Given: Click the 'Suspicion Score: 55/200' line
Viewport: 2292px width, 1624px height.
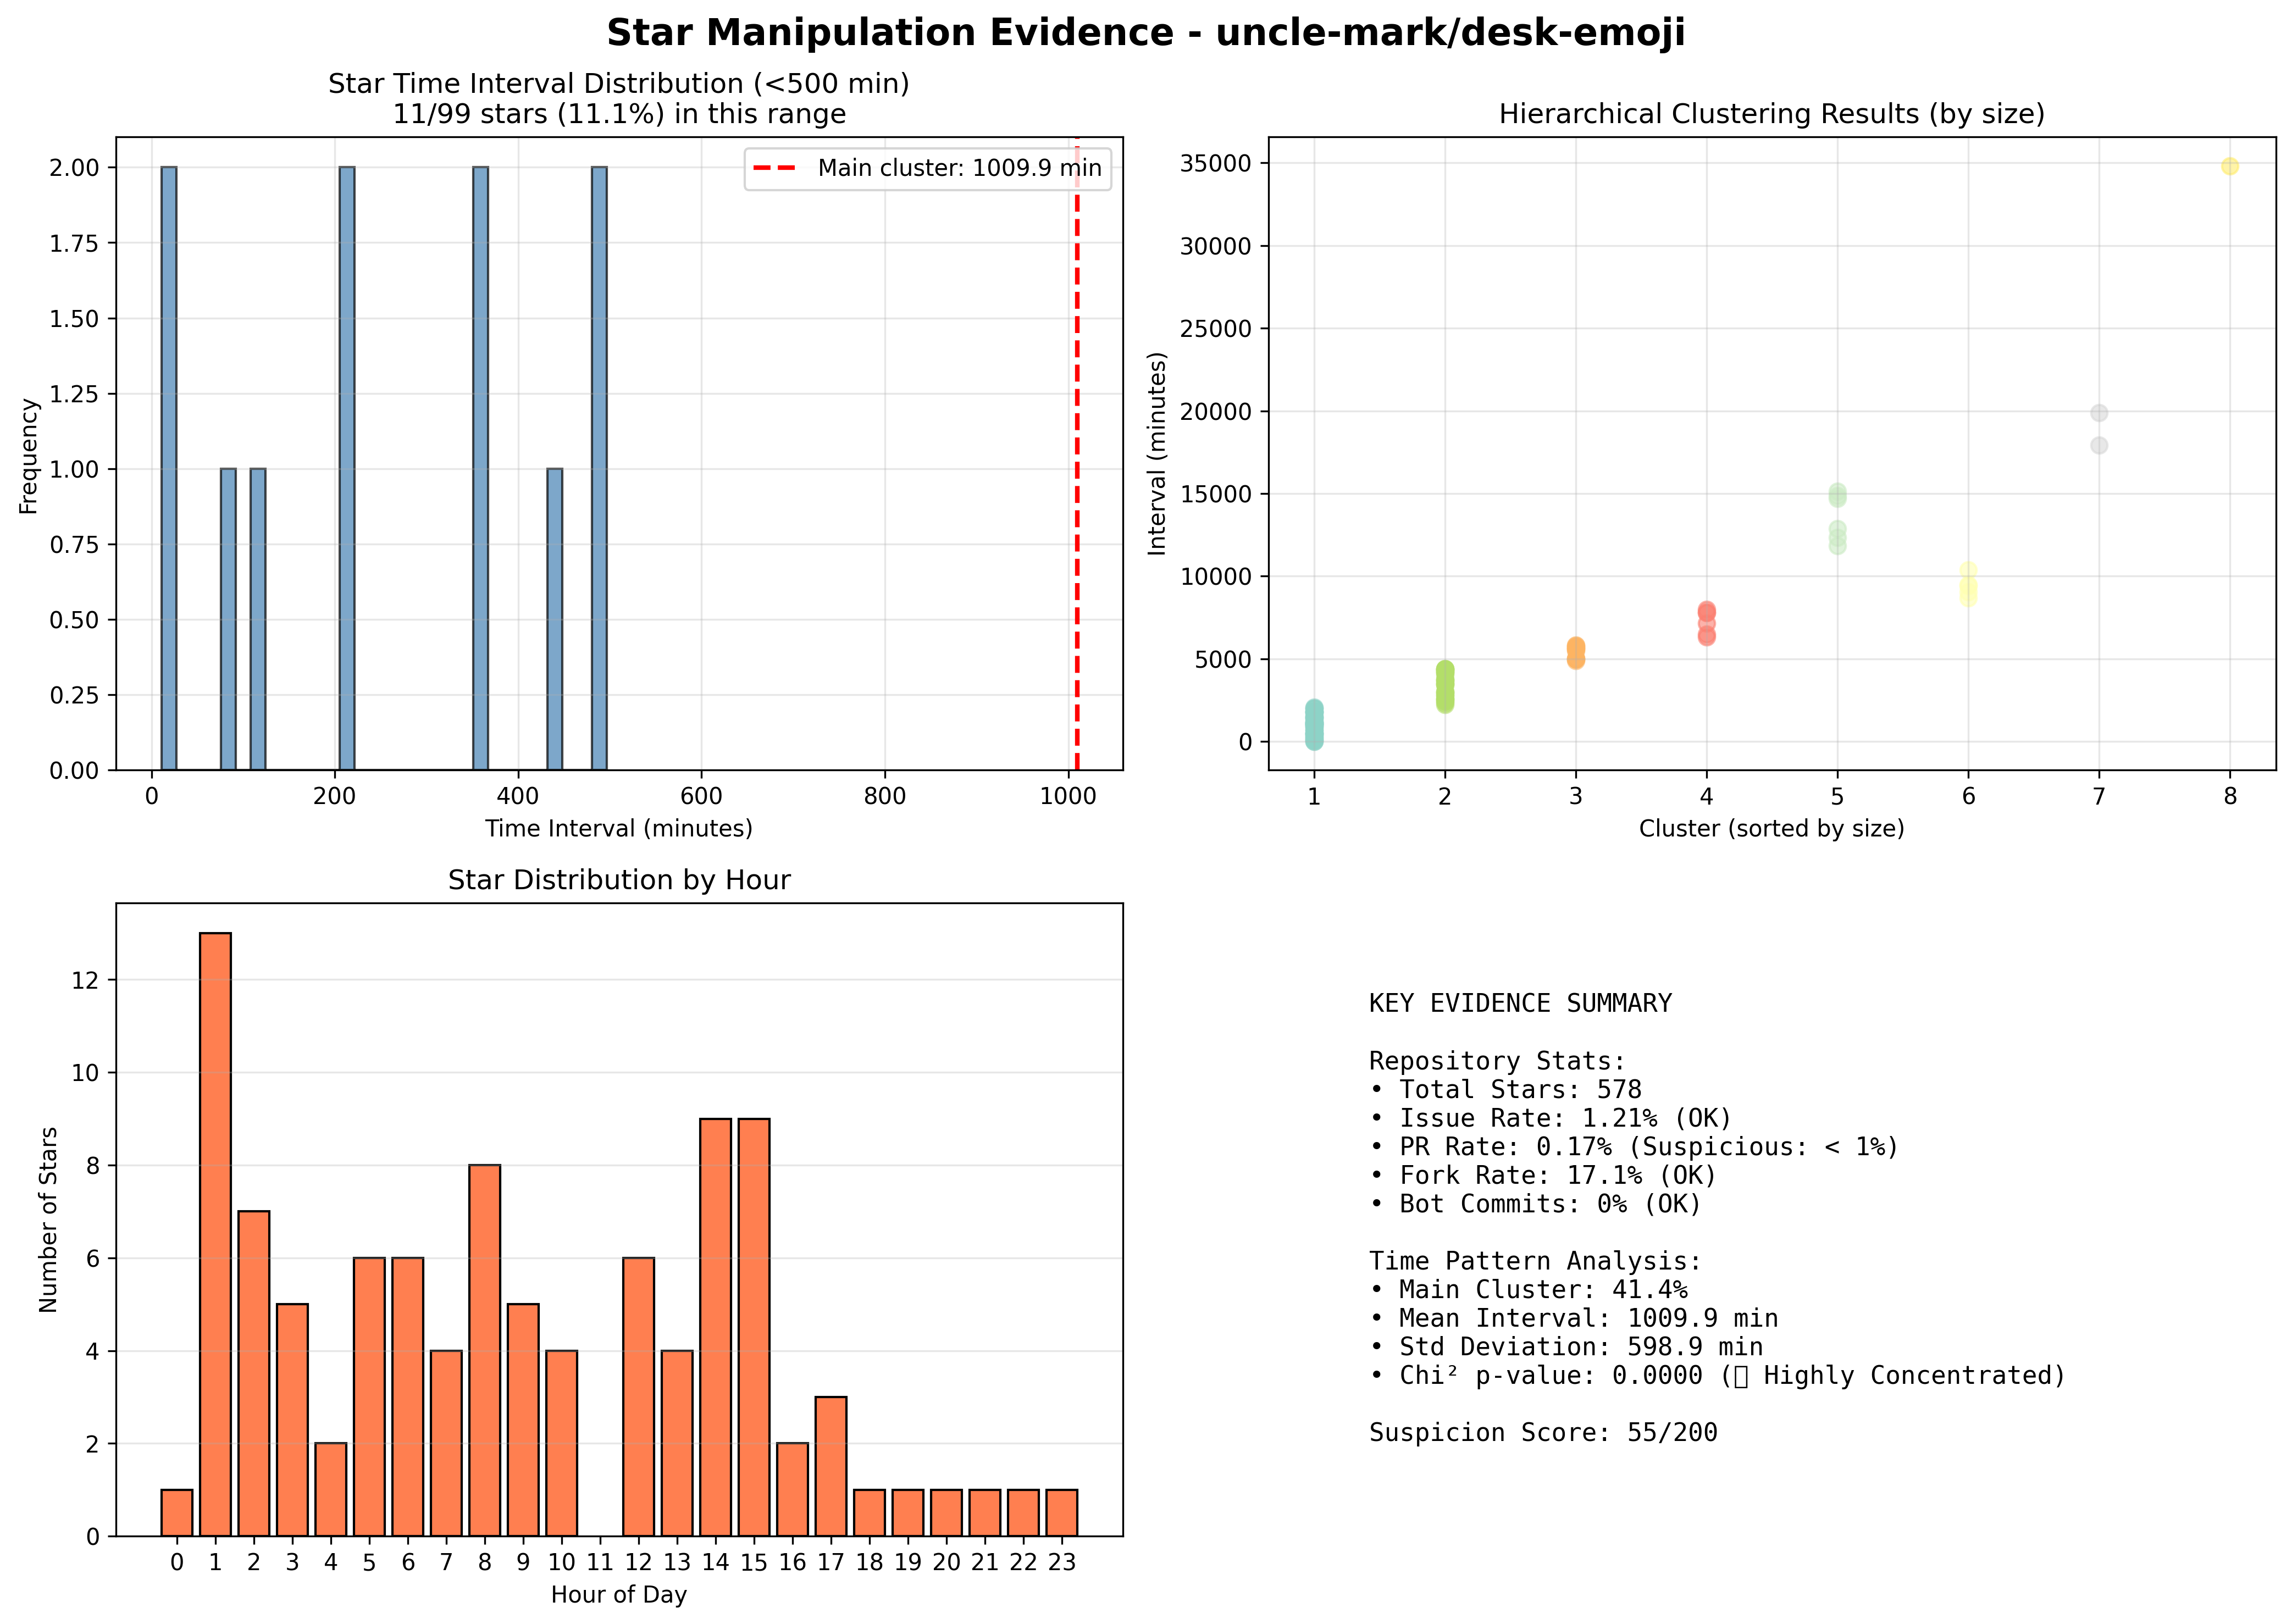Looking at the screenshot, I should pos(1543,1433).
